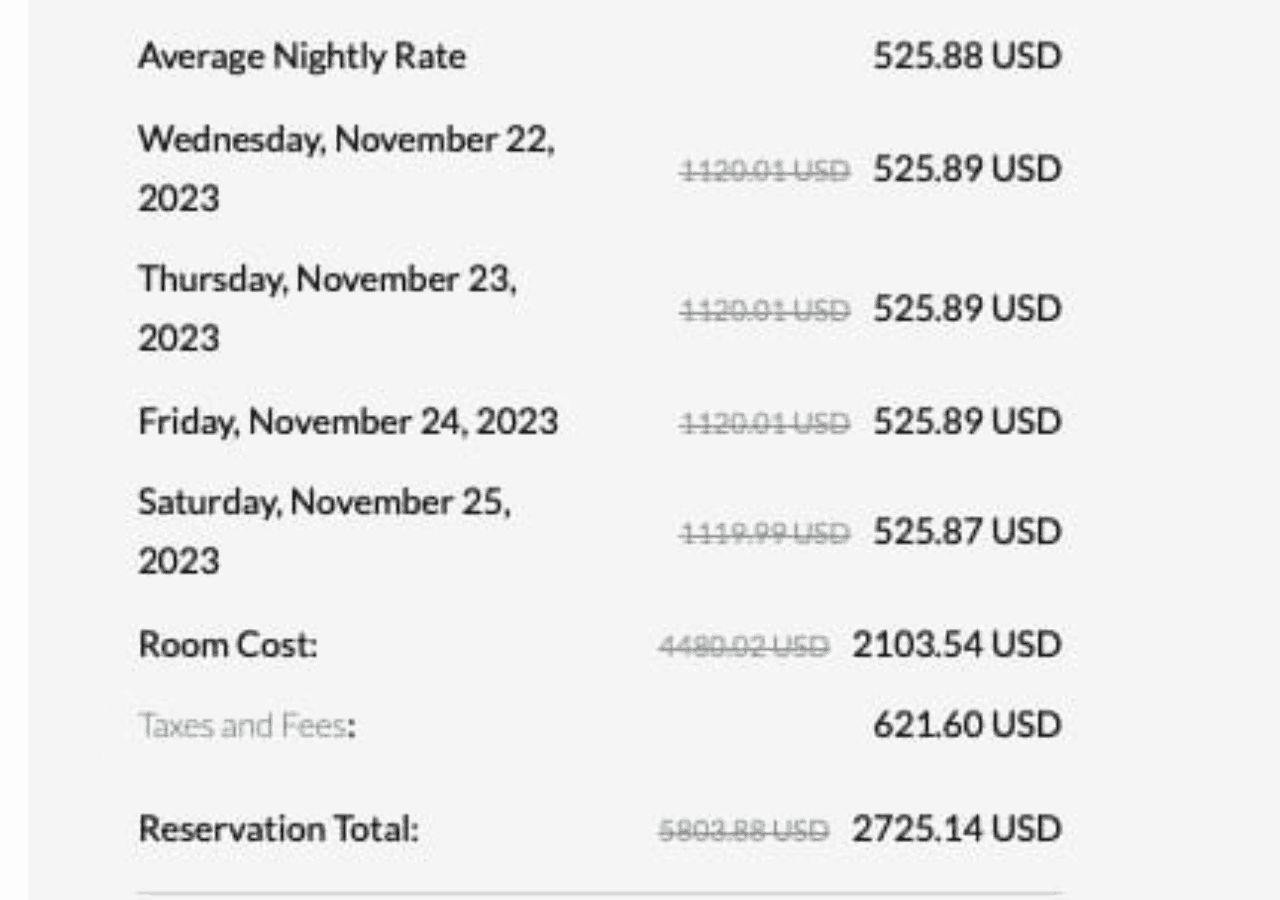Select the 2103.54 USD room cost
This screenshot has width=1280, height=900.
tap(955, 645)
